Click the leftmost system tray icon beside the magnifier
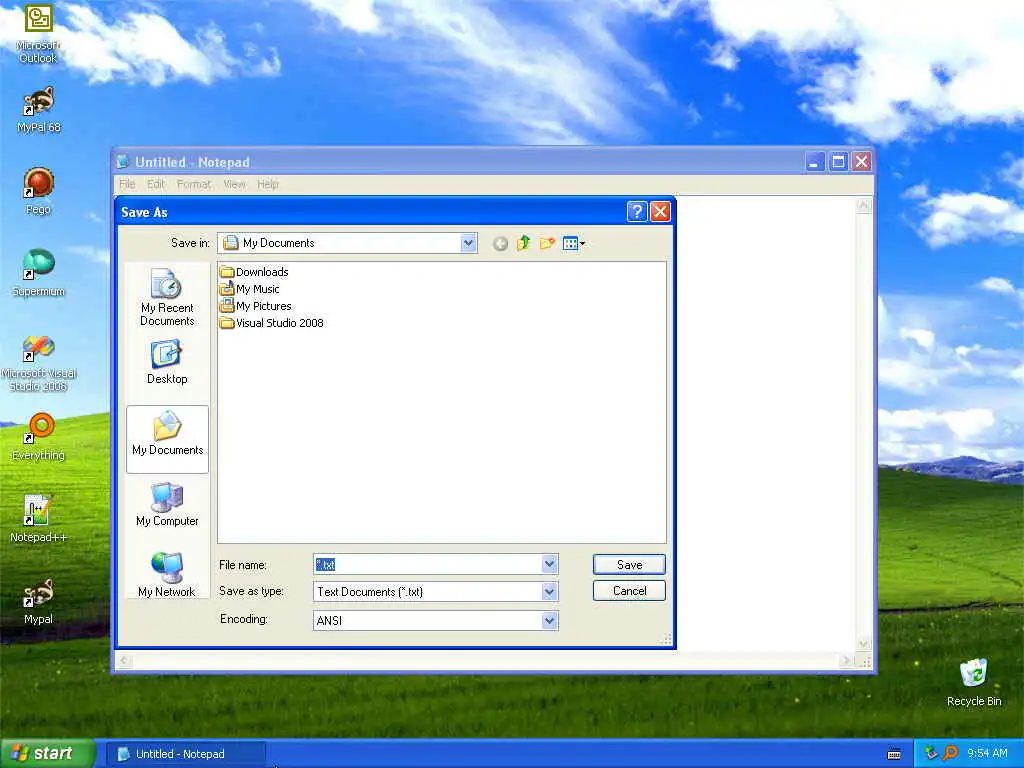 [x=931, y=754]
